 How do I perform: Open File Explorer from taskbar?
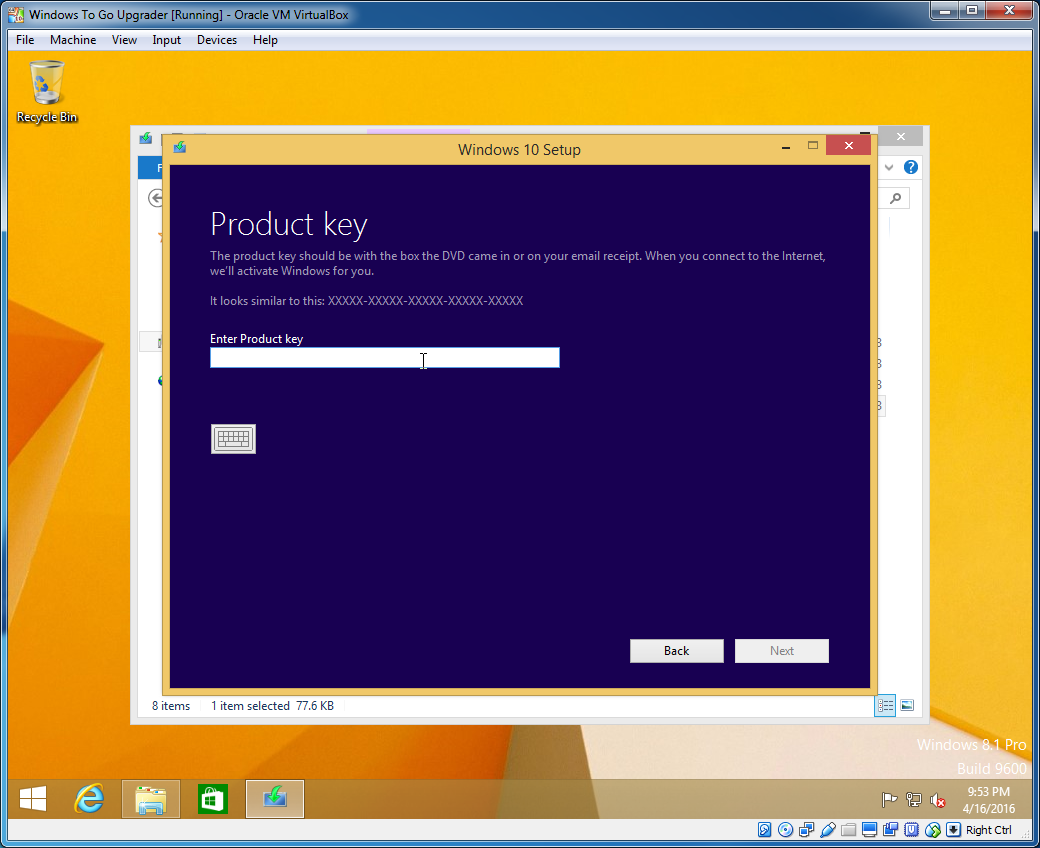[x=151, y=799]
